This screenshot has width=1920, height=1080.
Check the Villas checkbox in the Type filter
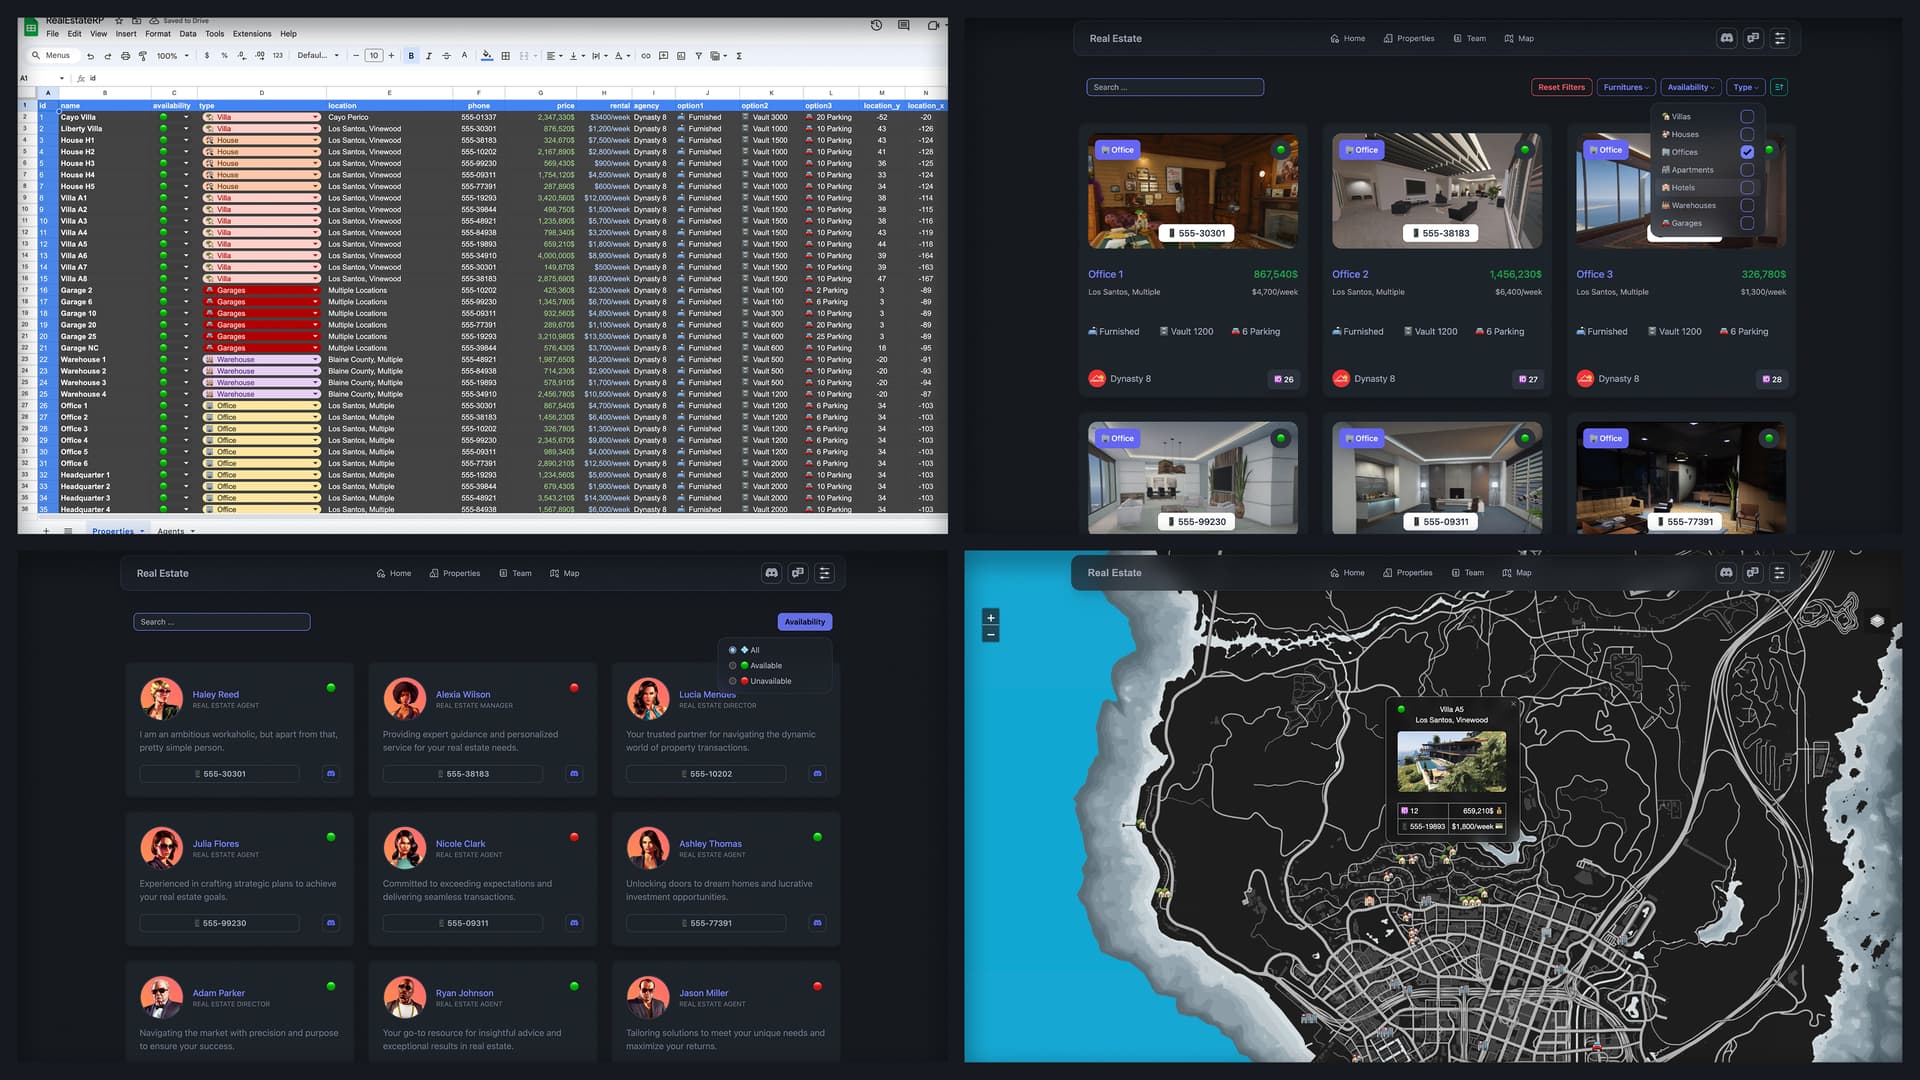pyautogui.click(x=1748, y=116)
